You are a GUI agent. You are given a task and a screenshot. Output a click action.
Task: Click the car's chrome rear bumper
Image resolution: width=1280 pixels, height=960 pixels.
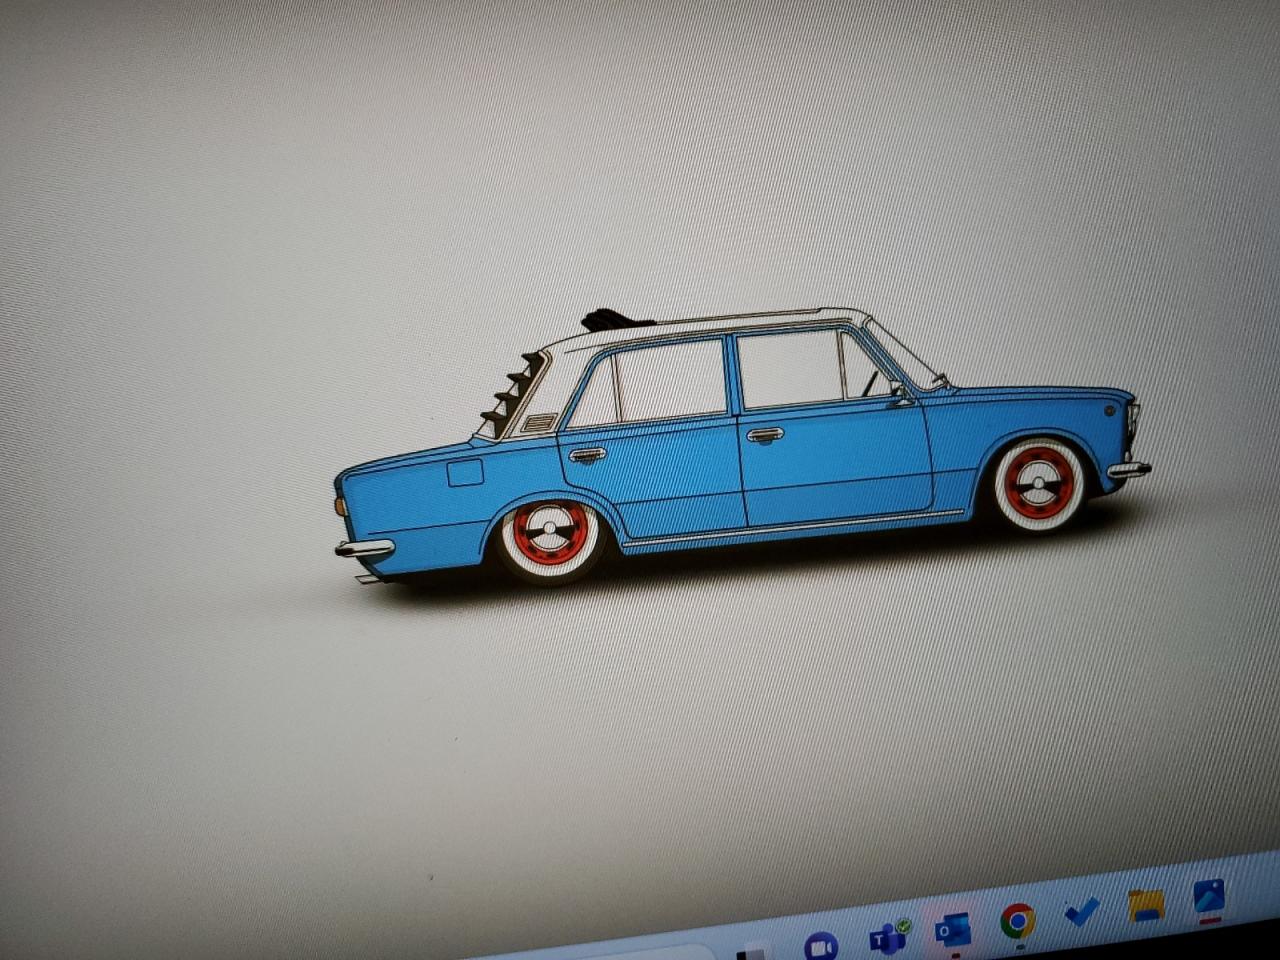point(364,548)
